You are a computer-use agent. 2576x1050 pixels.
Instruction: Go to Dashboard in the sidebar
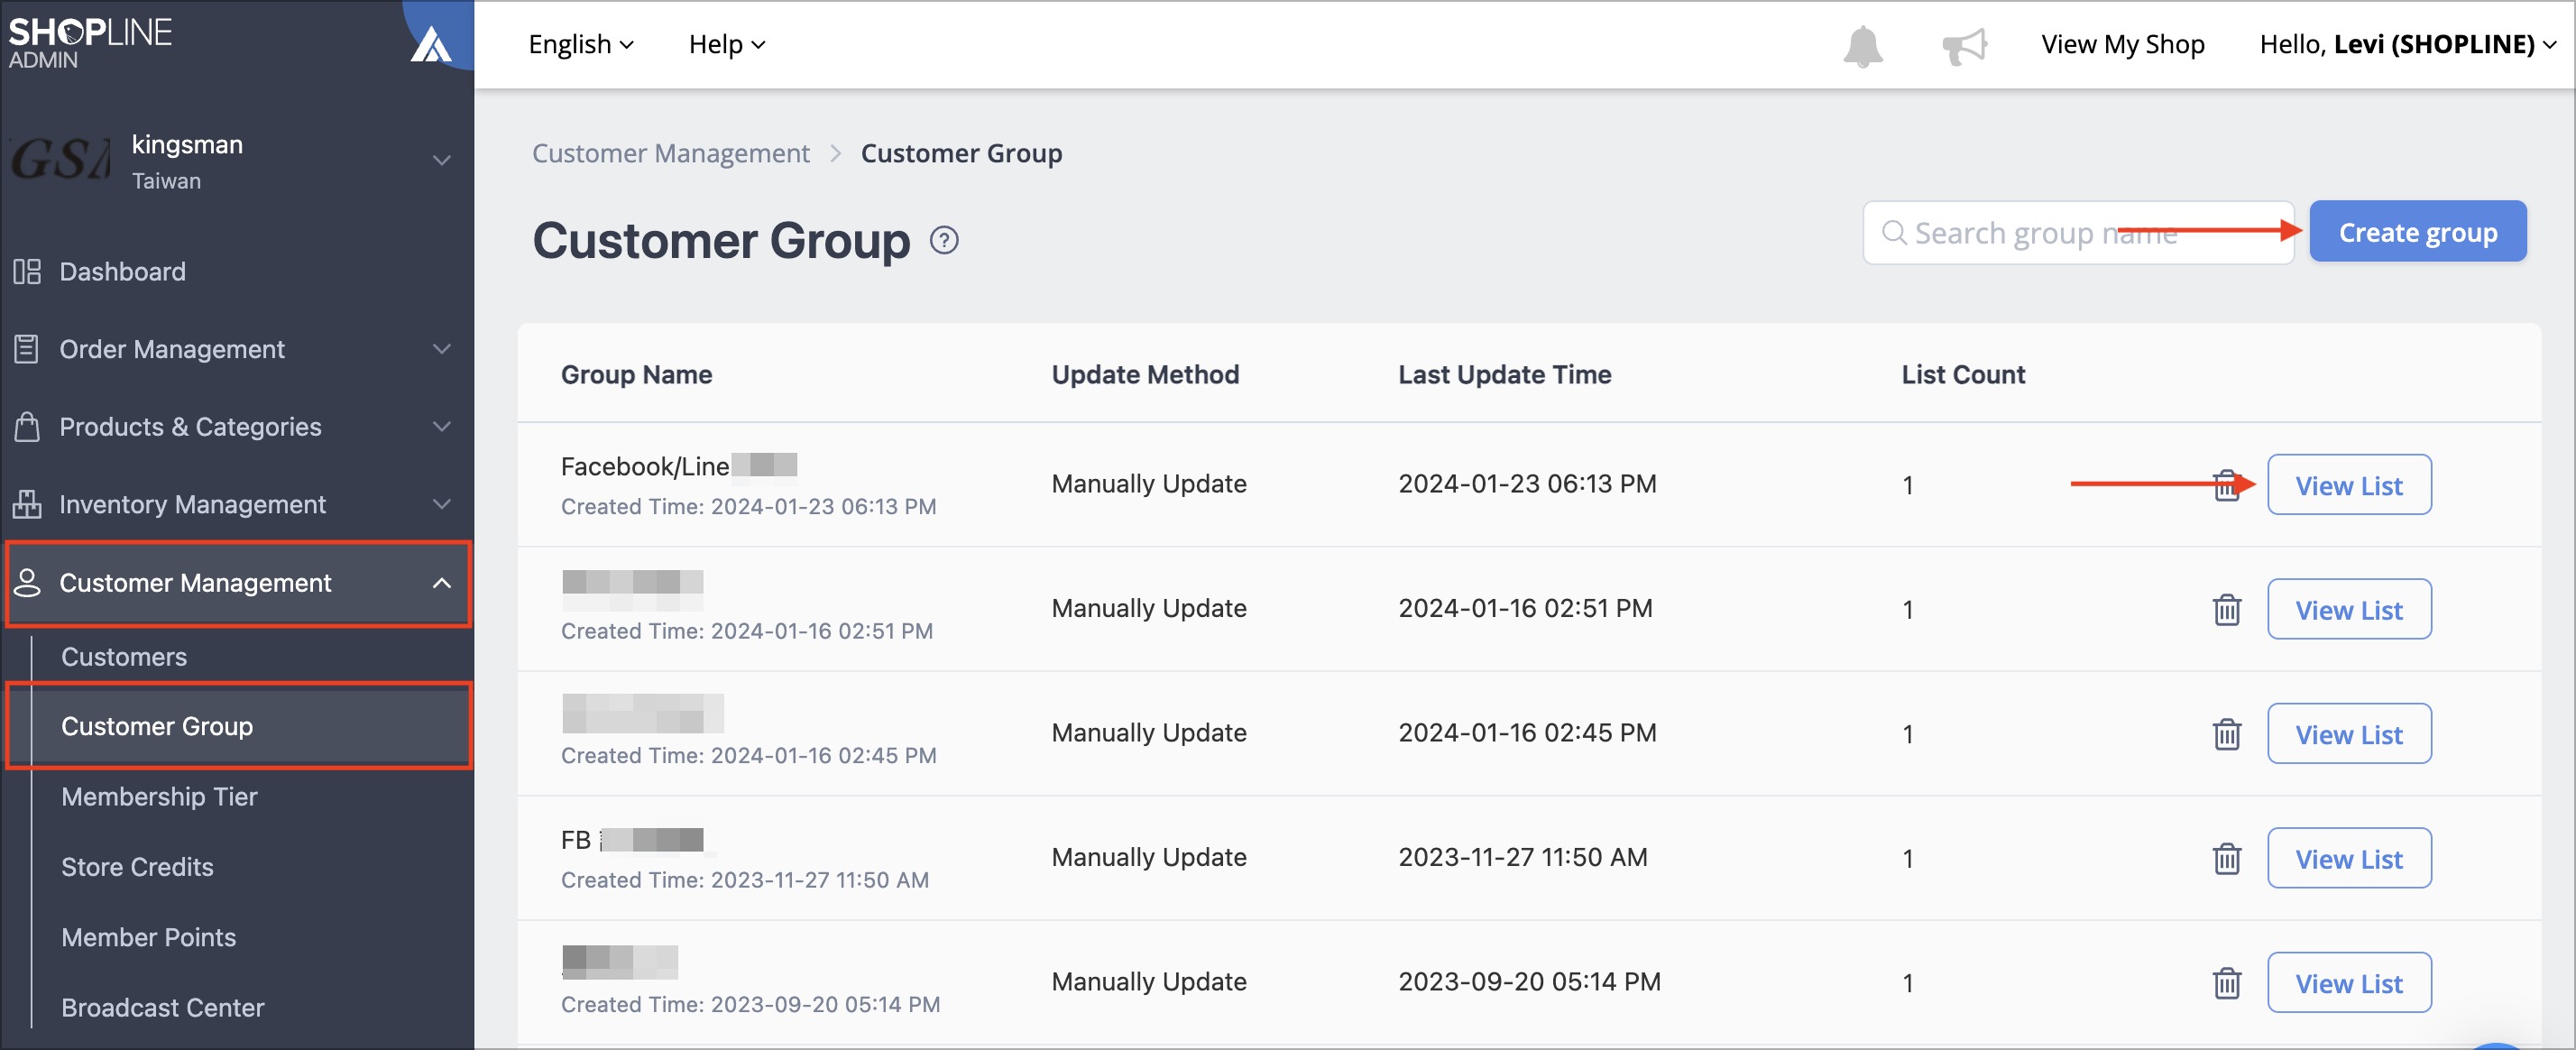(122, 272)
